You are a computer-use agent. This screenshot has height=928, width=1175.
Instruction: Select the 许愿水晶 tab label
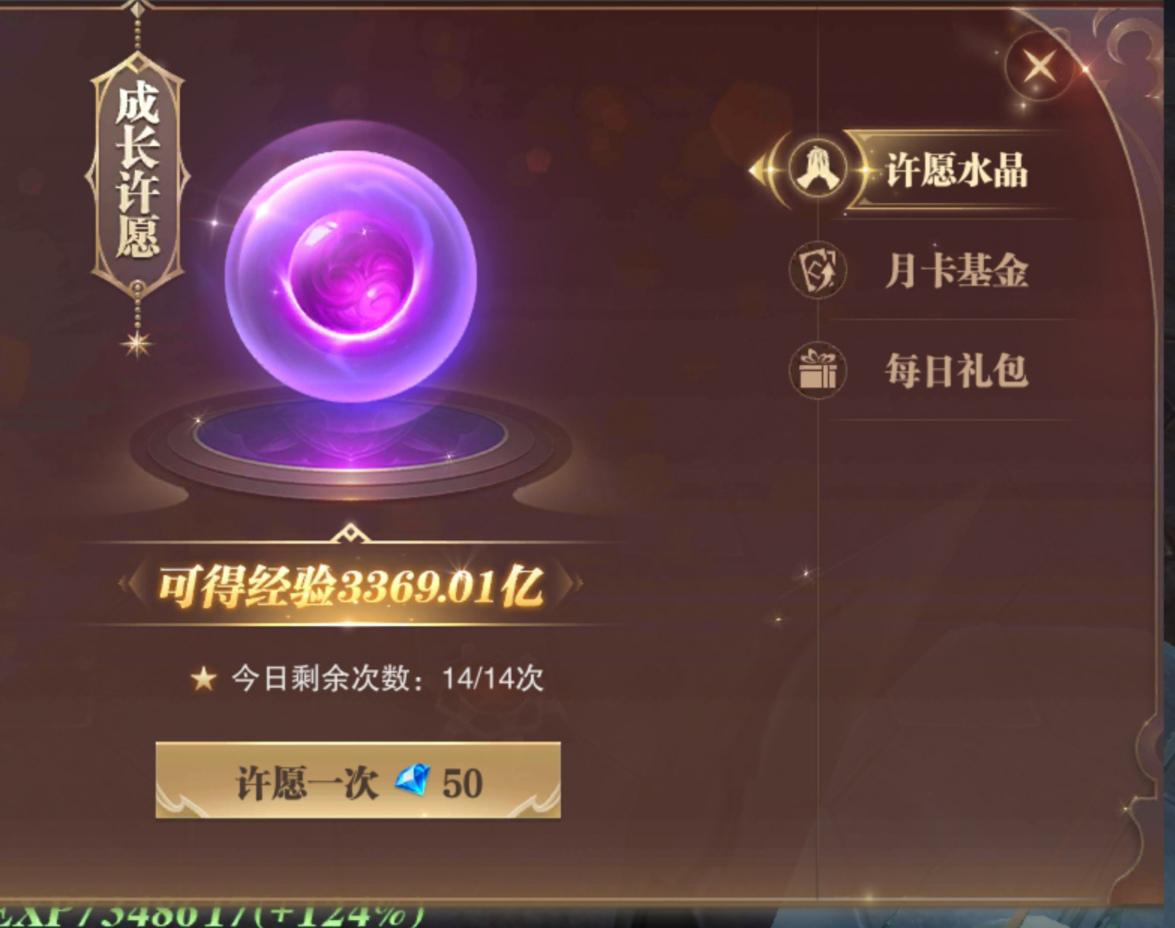point(957,171)
